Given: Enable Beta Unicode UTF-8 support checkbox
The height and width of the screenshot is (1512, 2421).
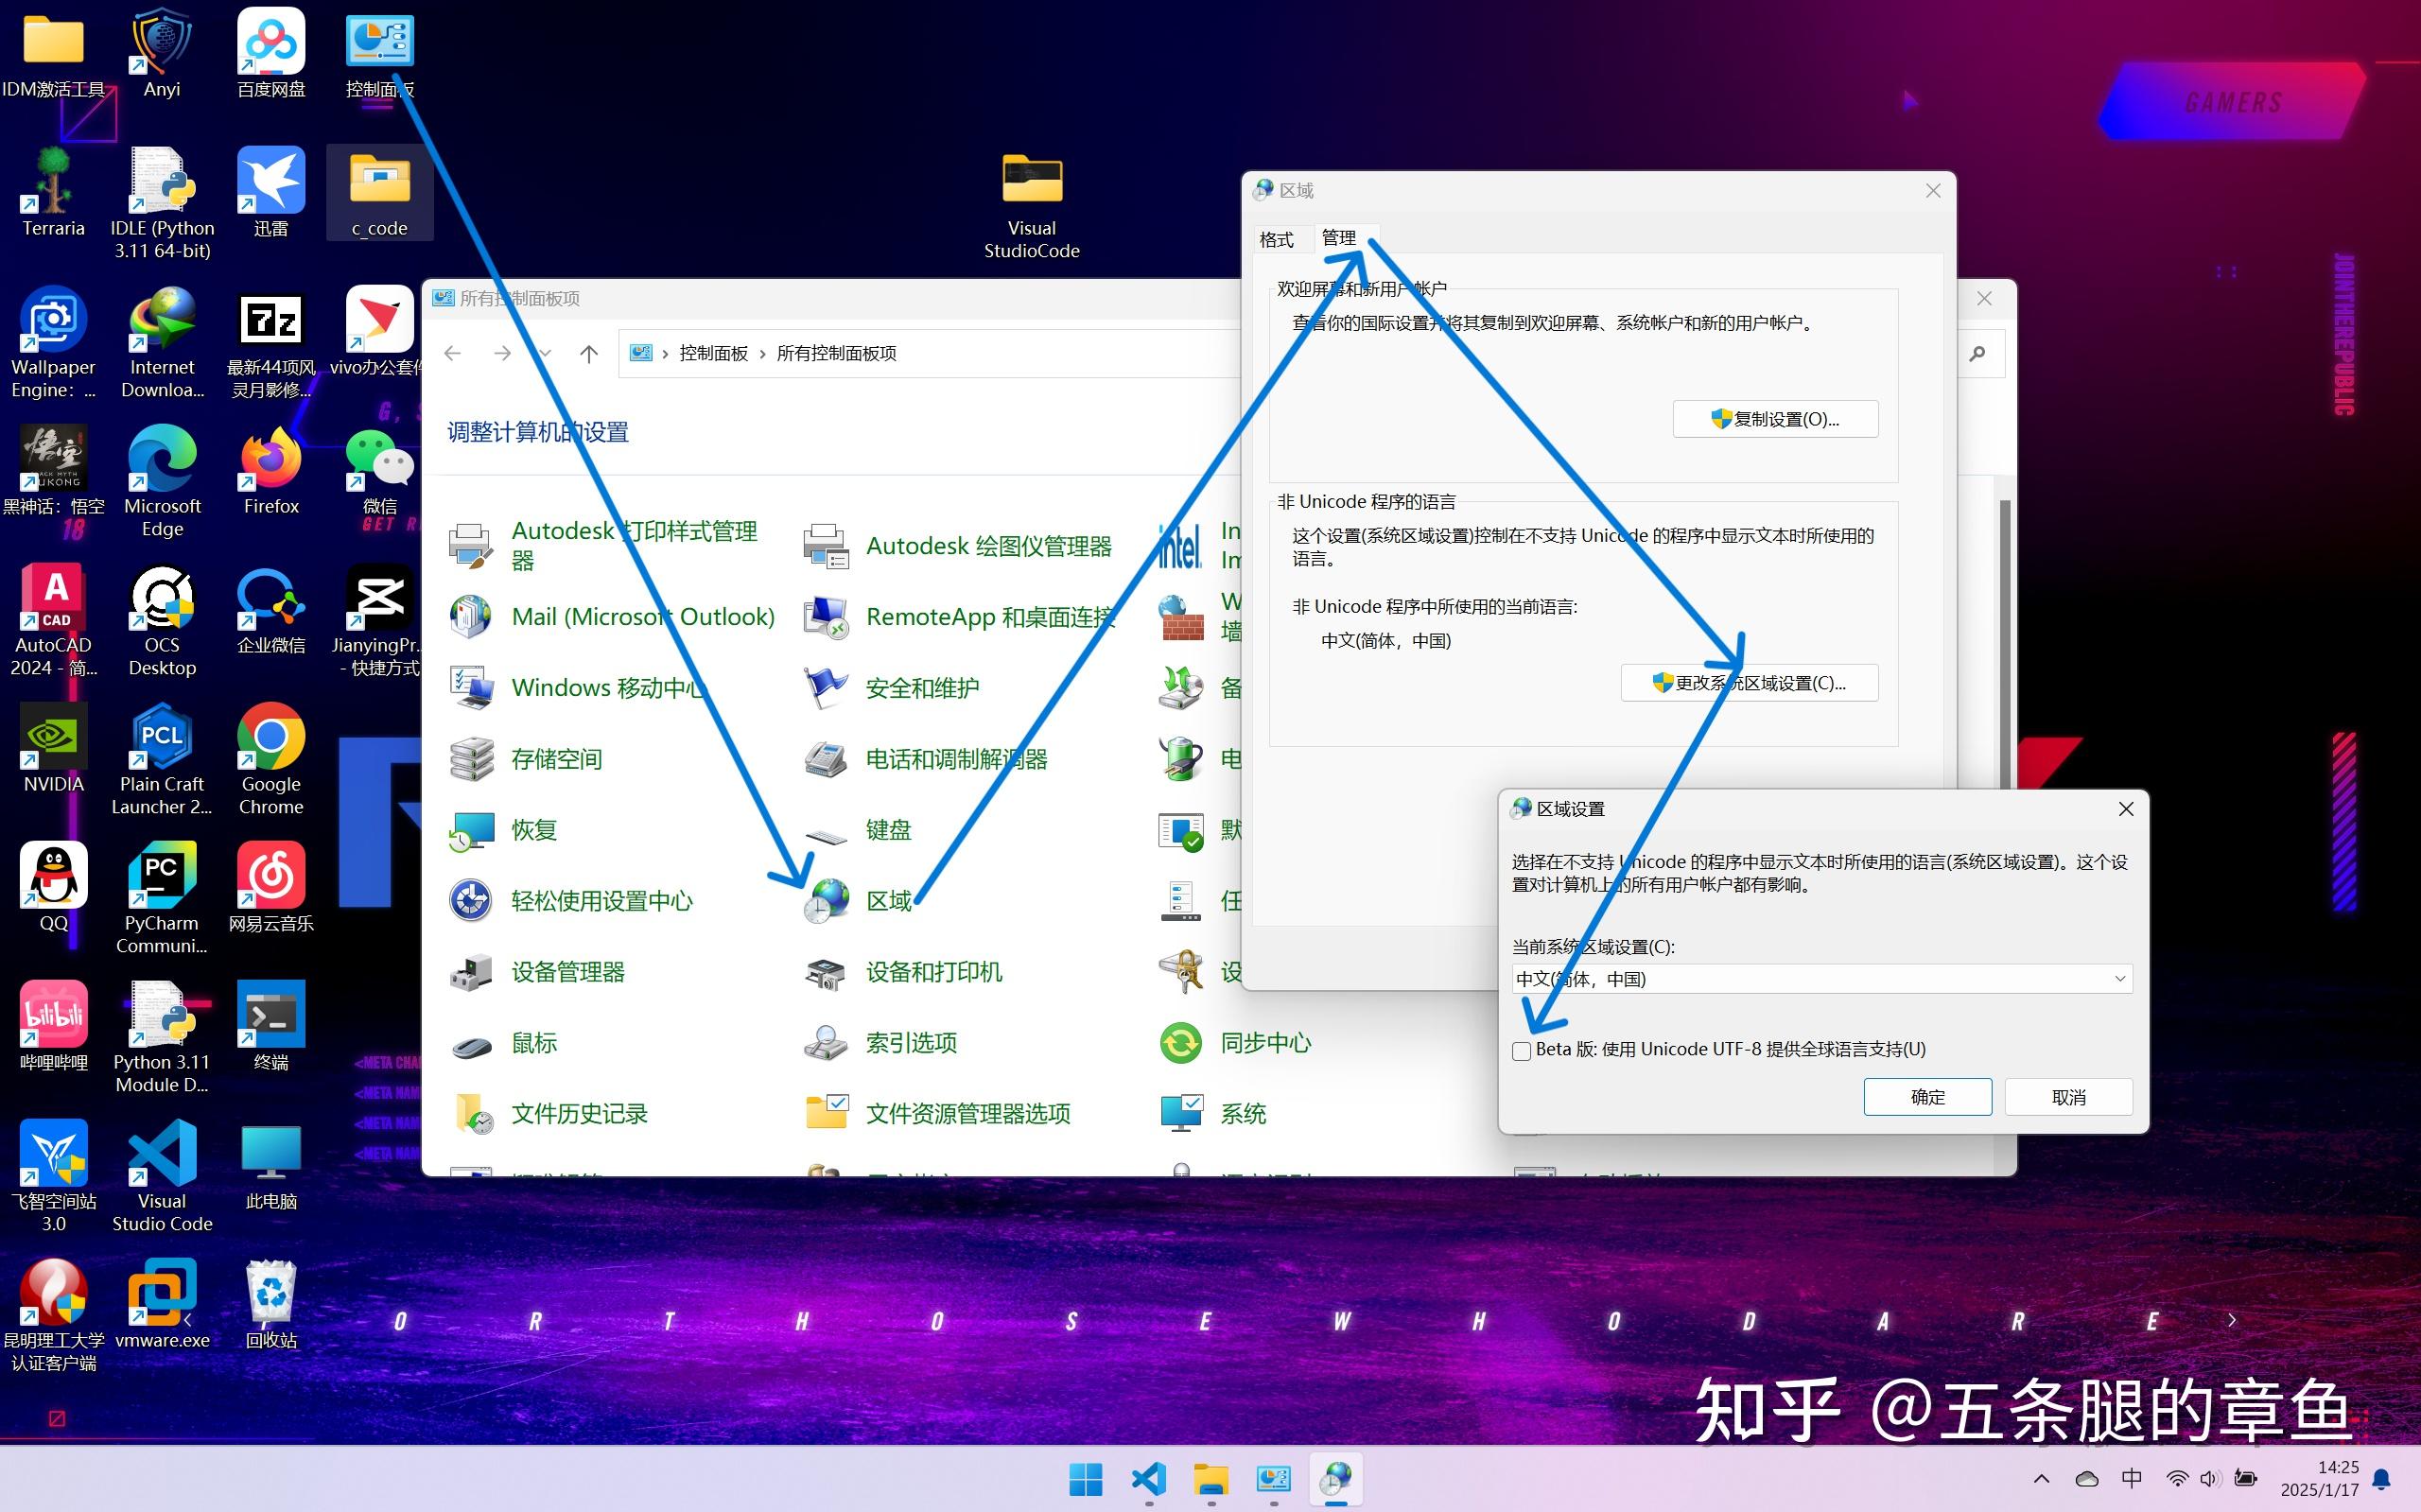Looking at the screenshot, I should coord(1522,1051).
